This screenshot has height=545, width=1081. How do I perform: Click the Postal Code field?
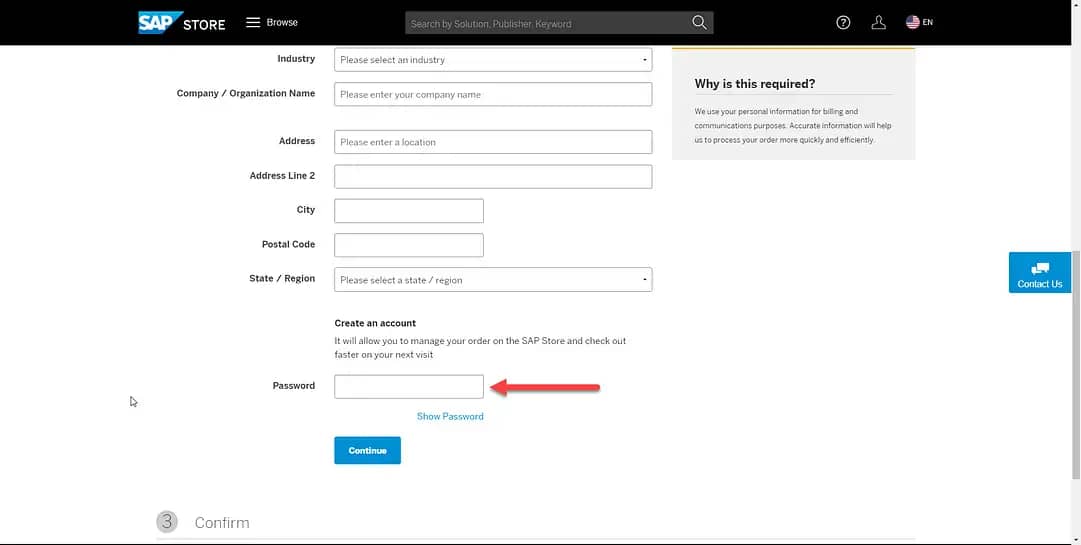pos(409,245)
